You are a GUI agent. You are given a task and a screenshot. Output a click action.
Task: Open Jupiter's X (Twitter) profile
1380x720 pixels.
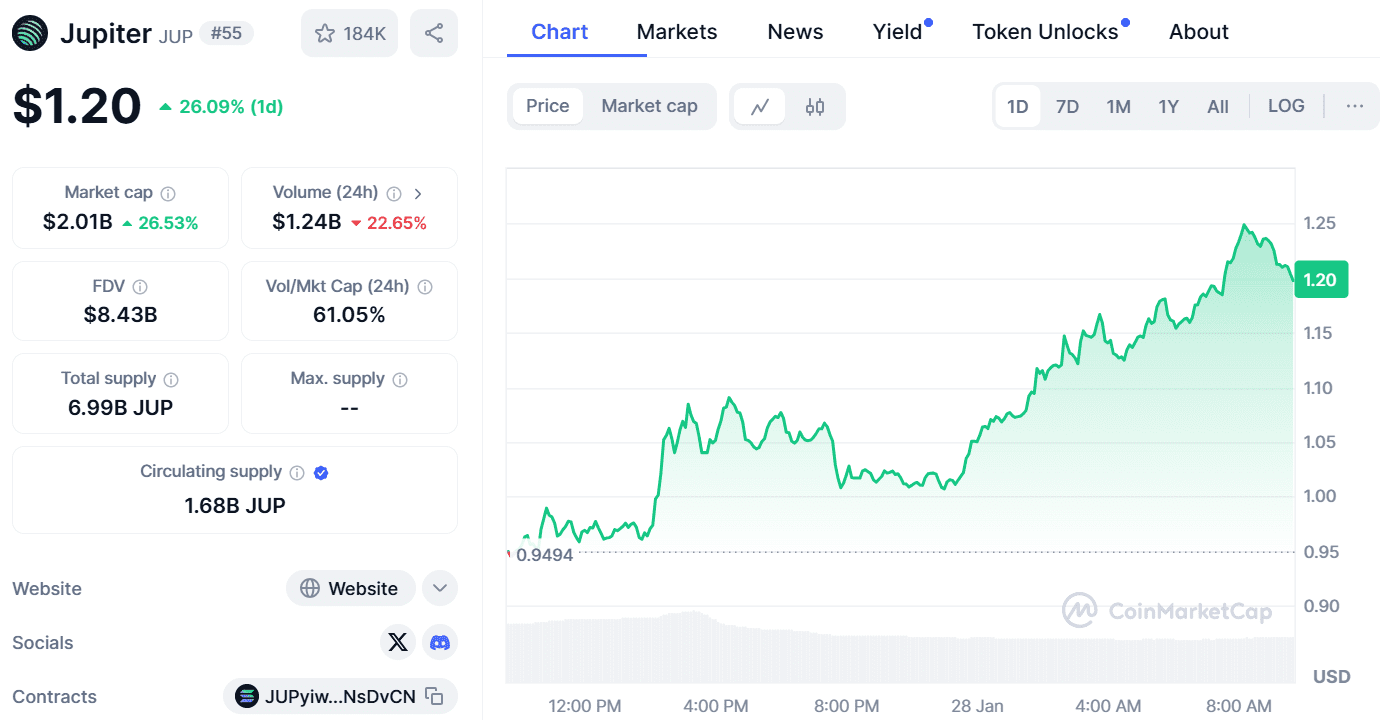coord(398,642)
